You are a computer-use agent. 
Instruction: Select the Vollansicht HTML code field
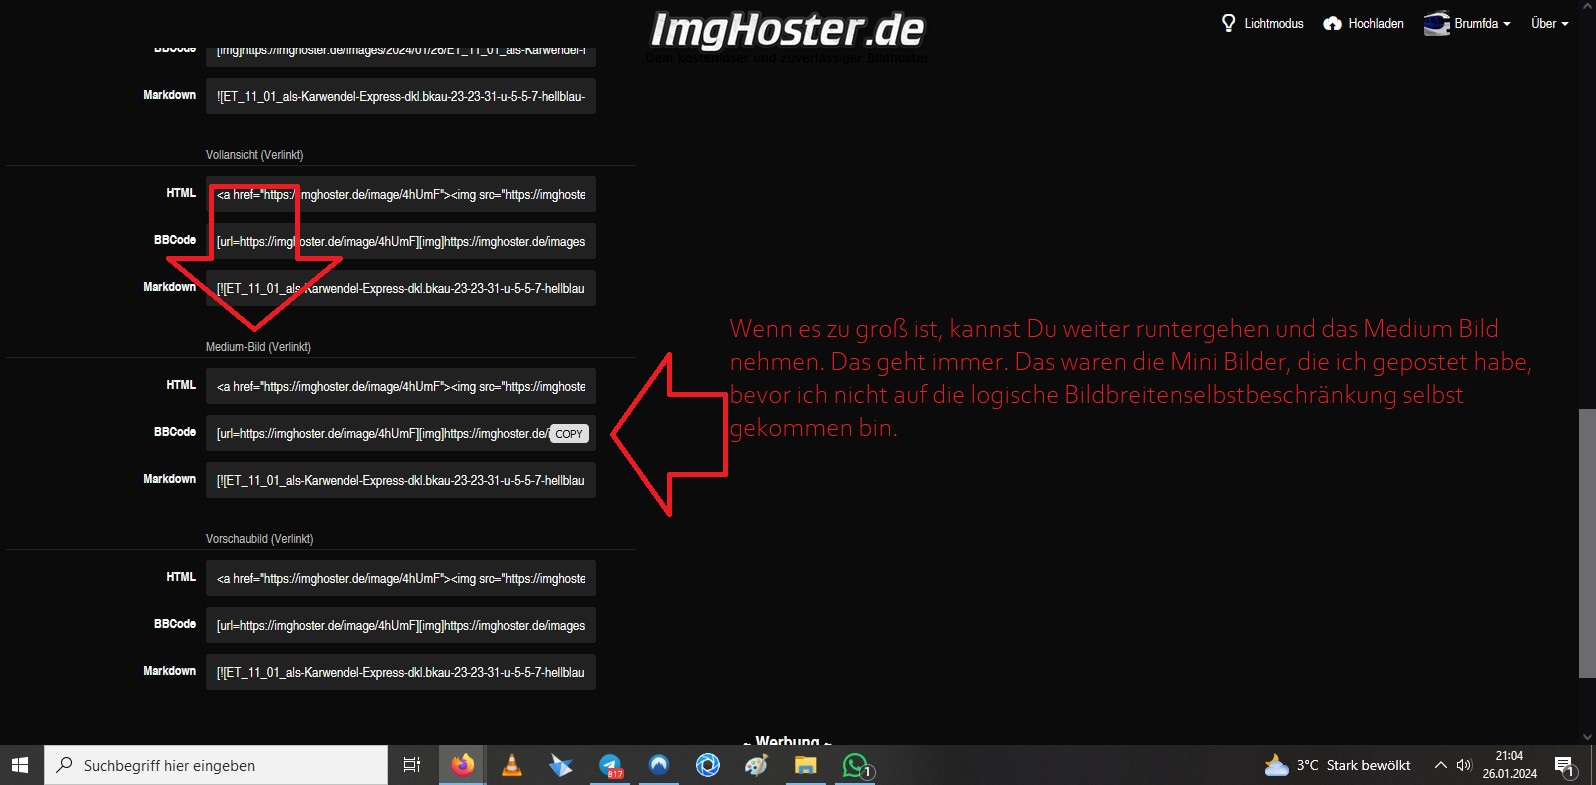pos(400,194)
